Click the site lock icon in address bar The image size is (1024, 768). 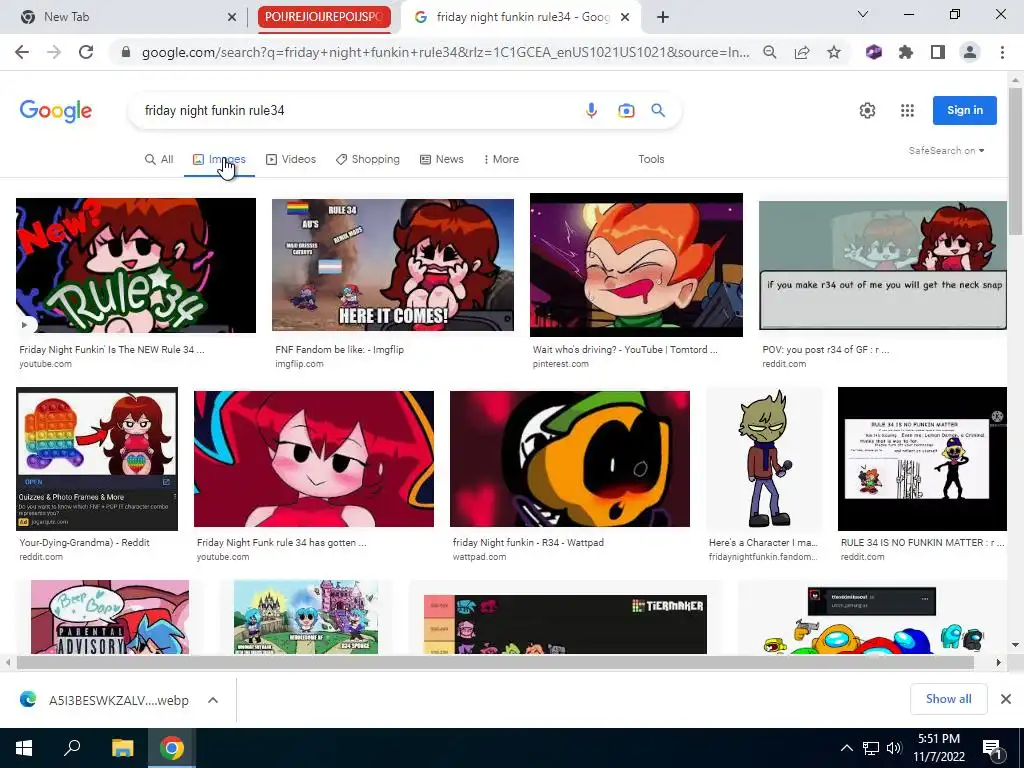pos(126,52)
